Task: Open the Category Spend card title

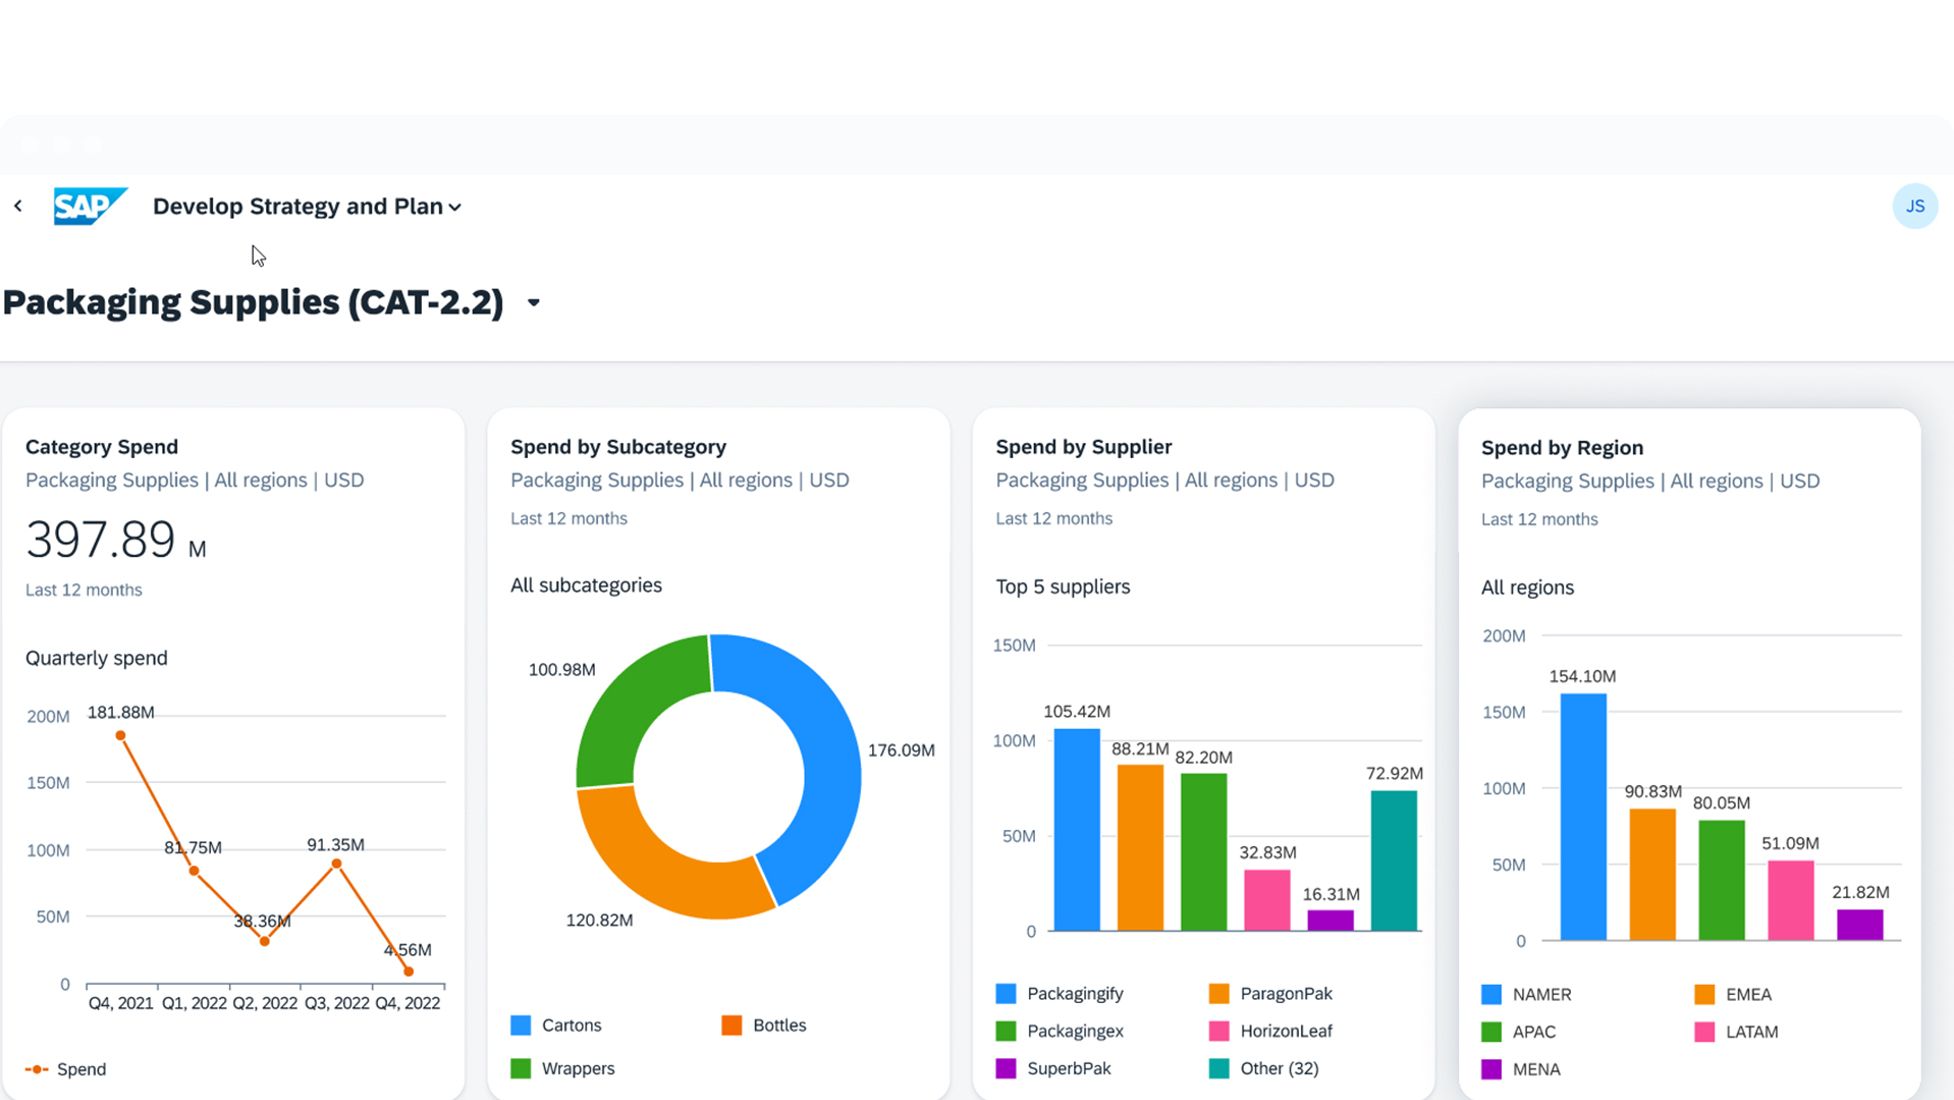Action: [102, 447]
